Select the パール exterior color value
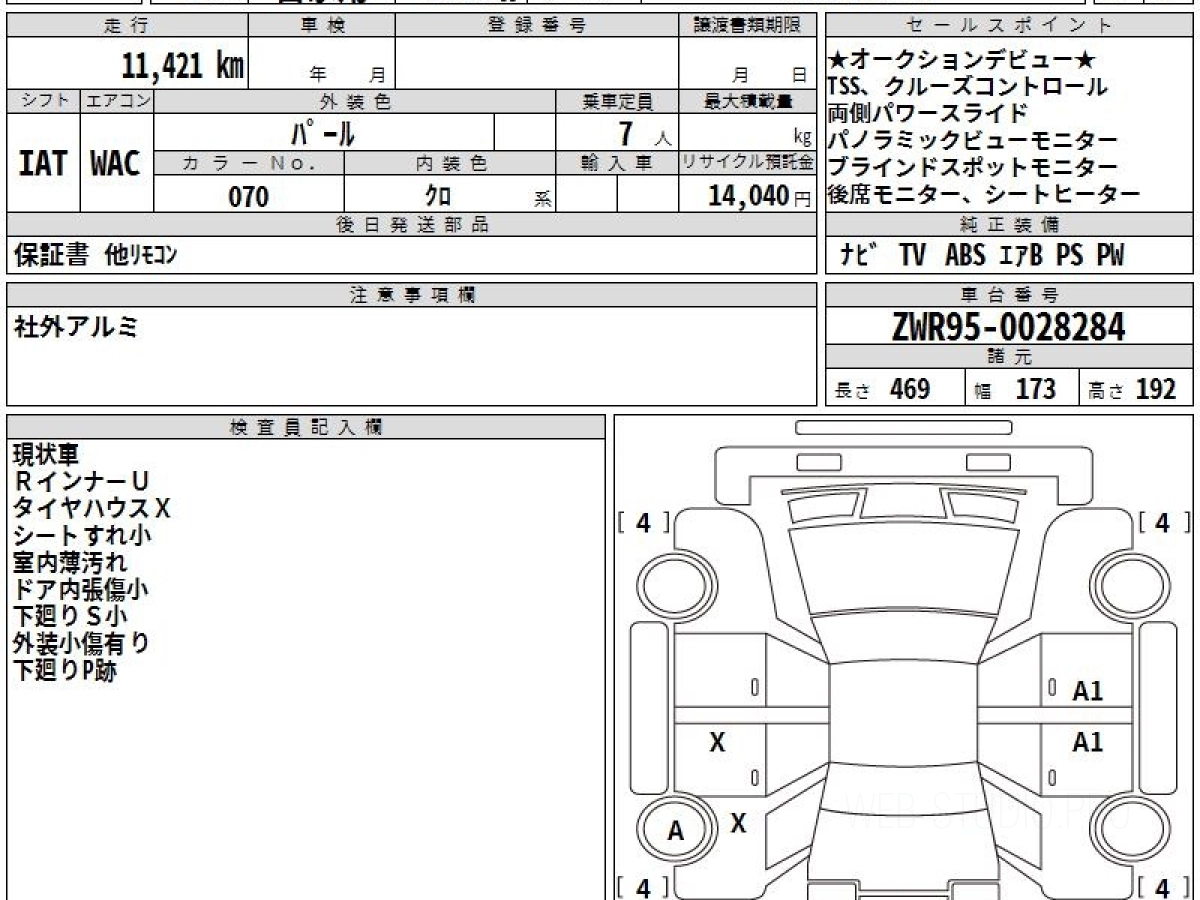The width and height of the screenshot is (1200, 900). 323,132
